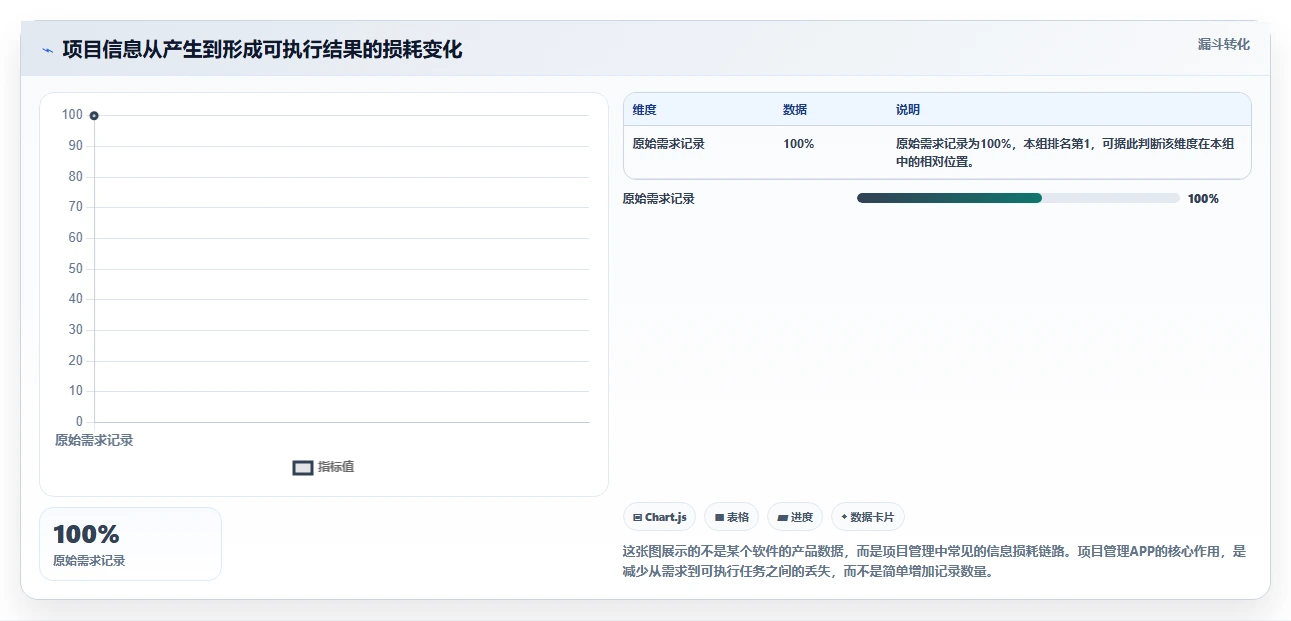Select the 表格 tag chip
This screenshot has height=621, width=1291.
pyautogui.click(x=731, y=517)
